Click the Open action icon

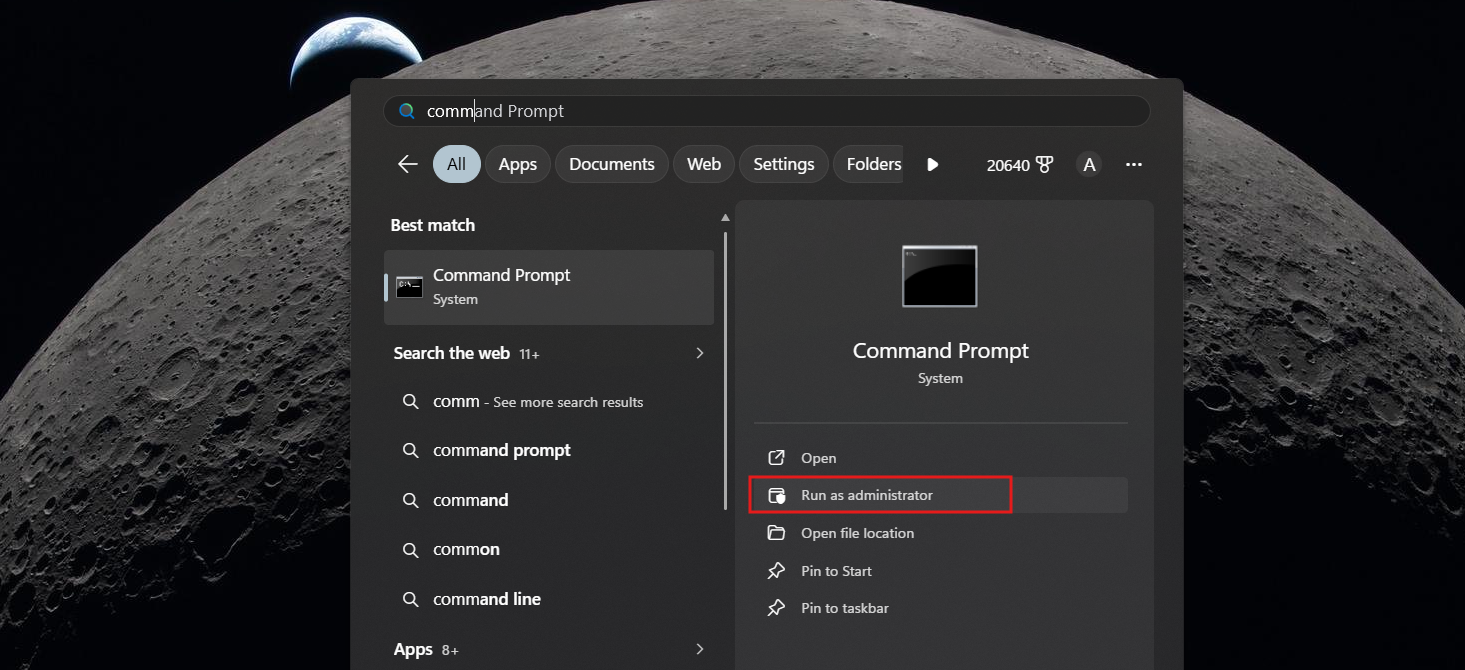[776, 458]
